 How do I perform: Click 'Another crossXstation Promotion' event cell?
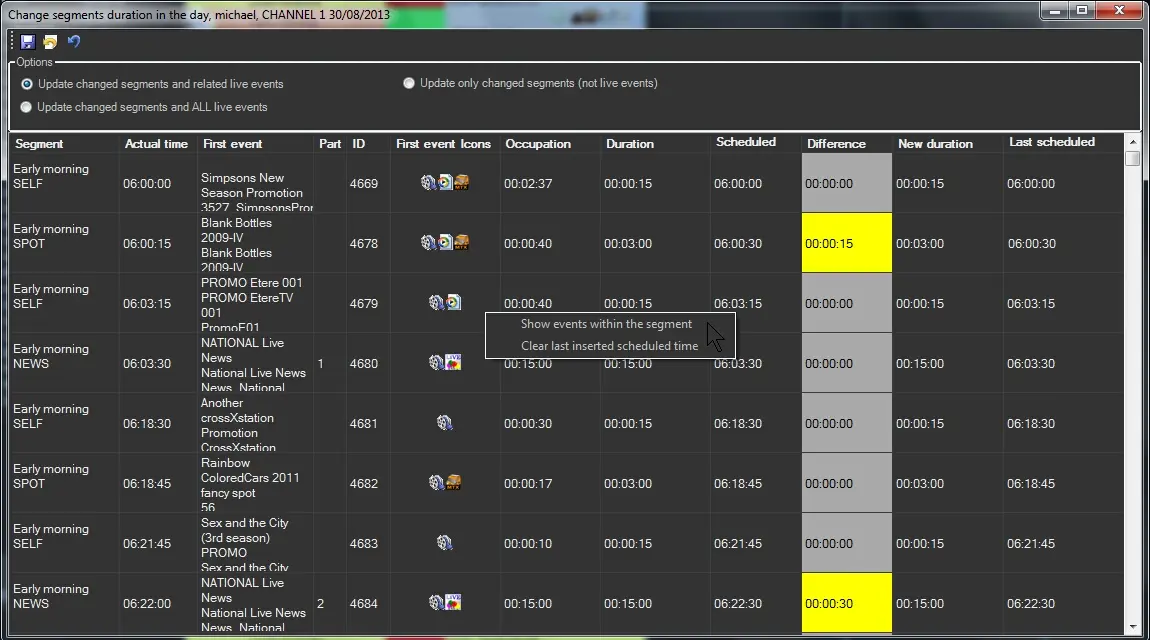point(256,424)
